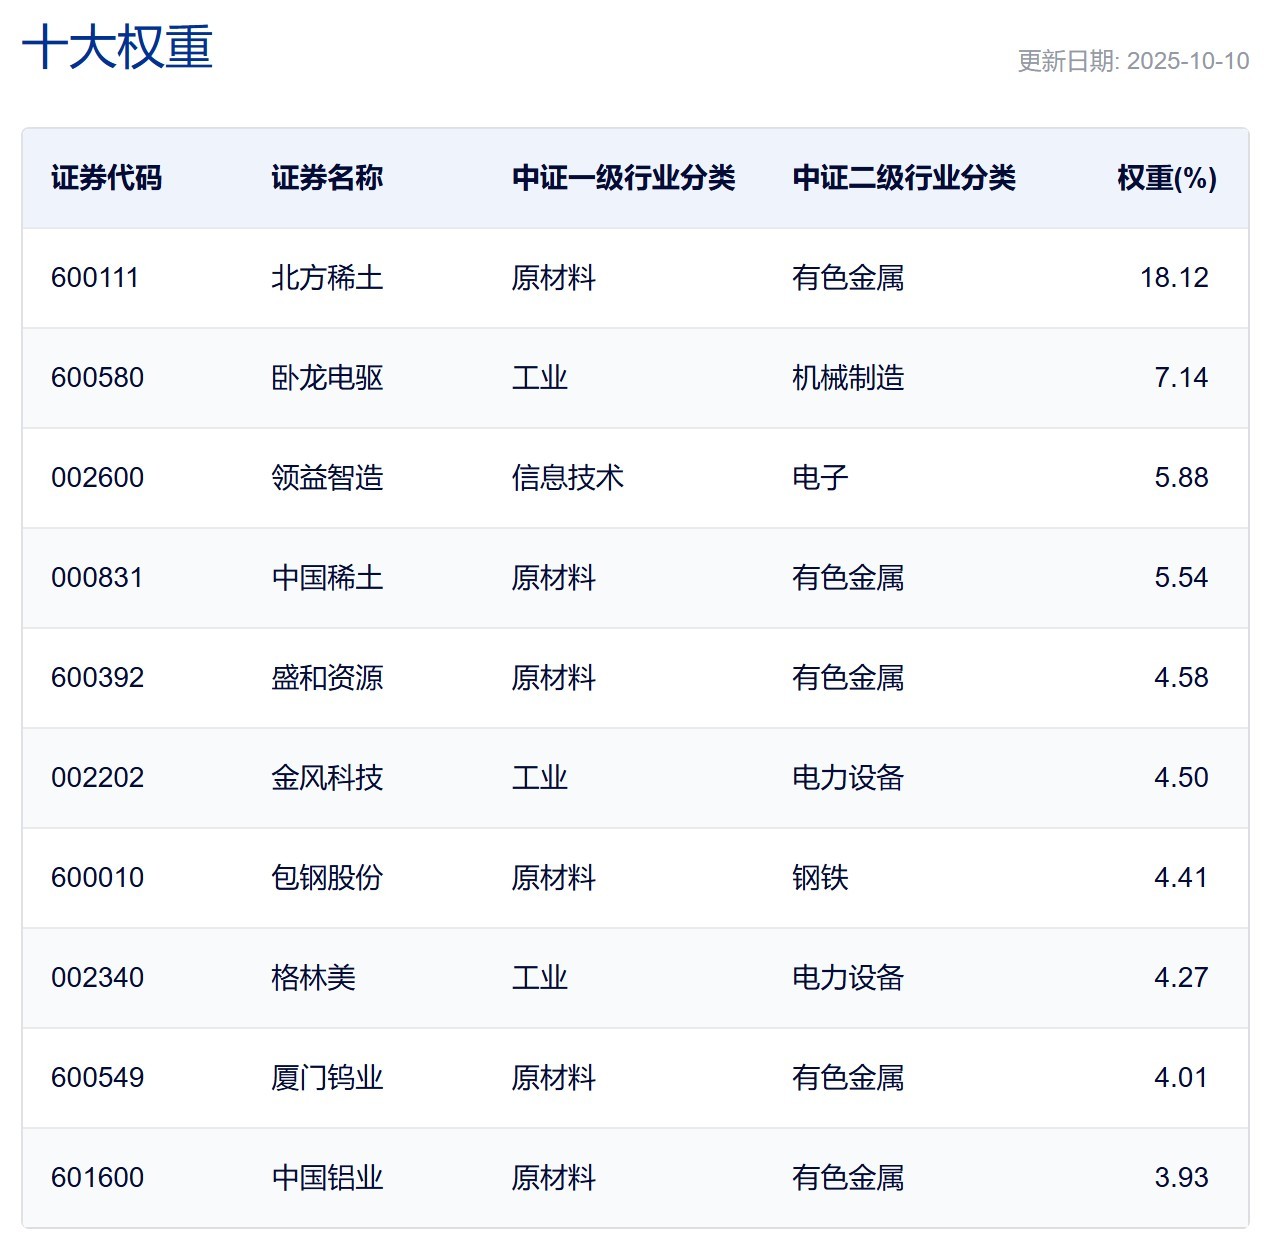Select stock code 601600
The image size is (1266, 1244).
(97, 1178)
